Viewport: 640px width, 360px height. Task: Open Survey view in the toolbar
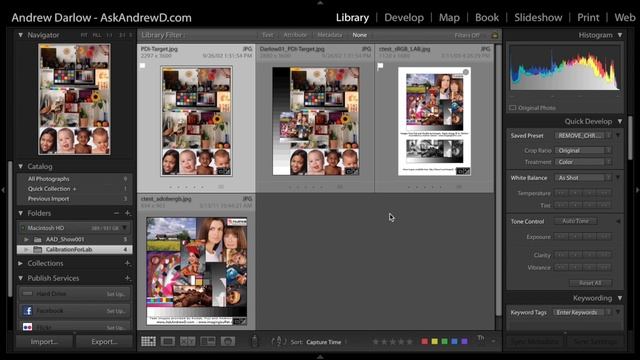(x=208, y=341)
